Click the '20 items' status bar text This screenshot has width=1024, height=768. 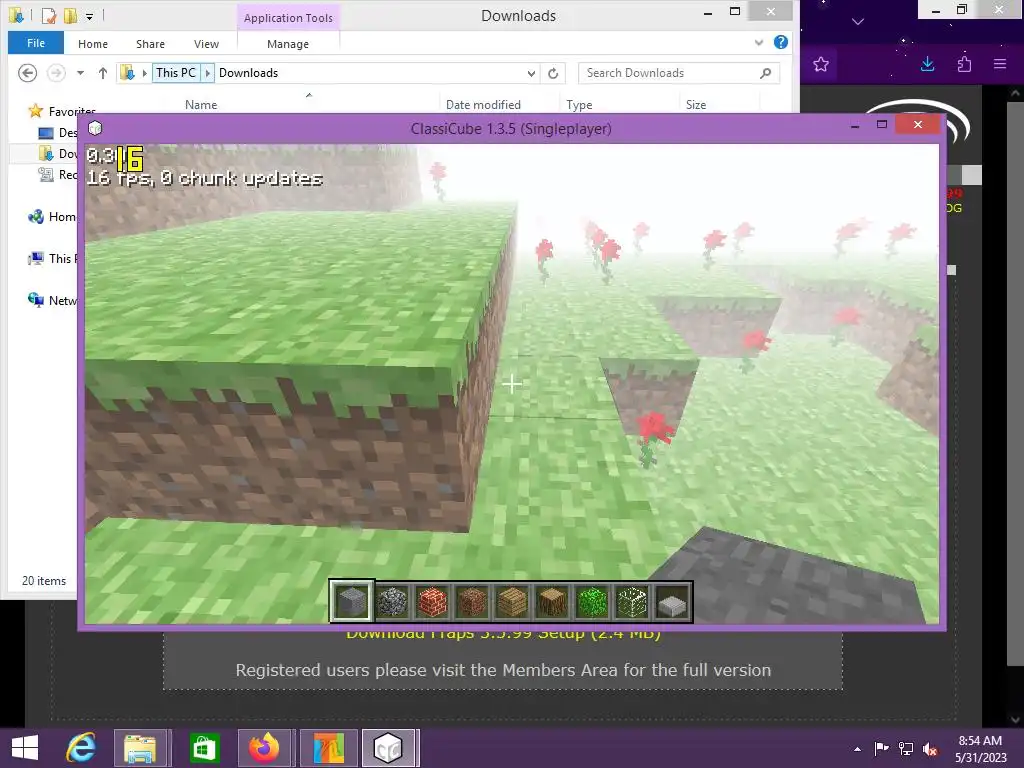(x=44, y=581)
